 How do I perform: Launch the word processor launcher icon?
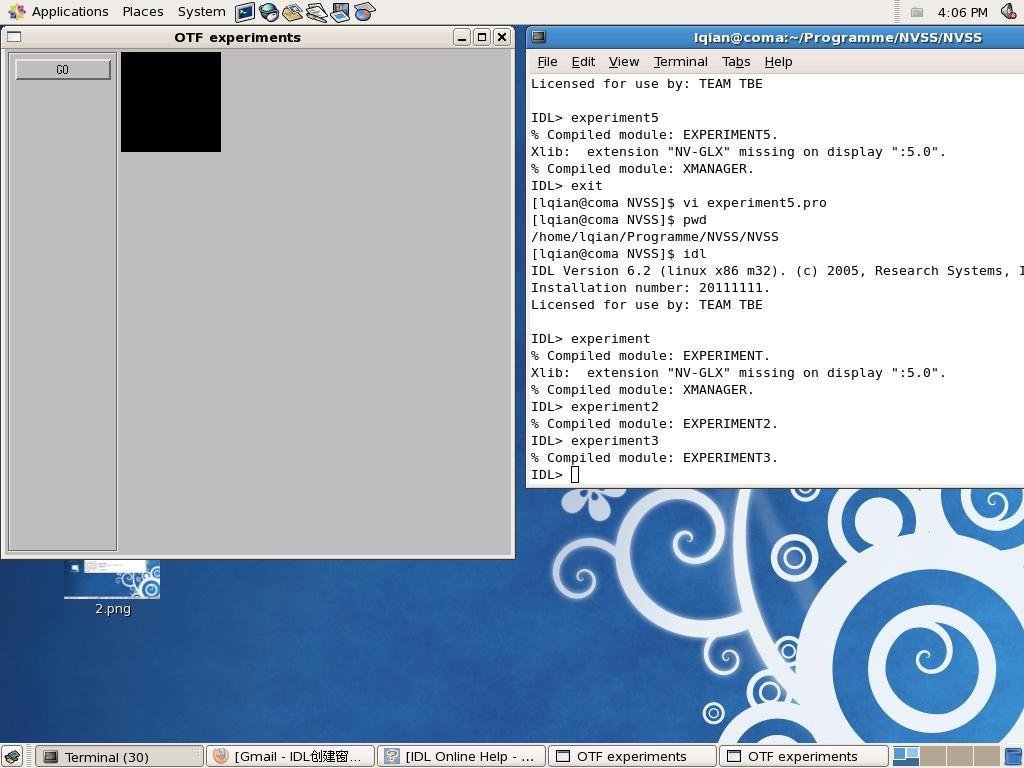tap(317, 12)
